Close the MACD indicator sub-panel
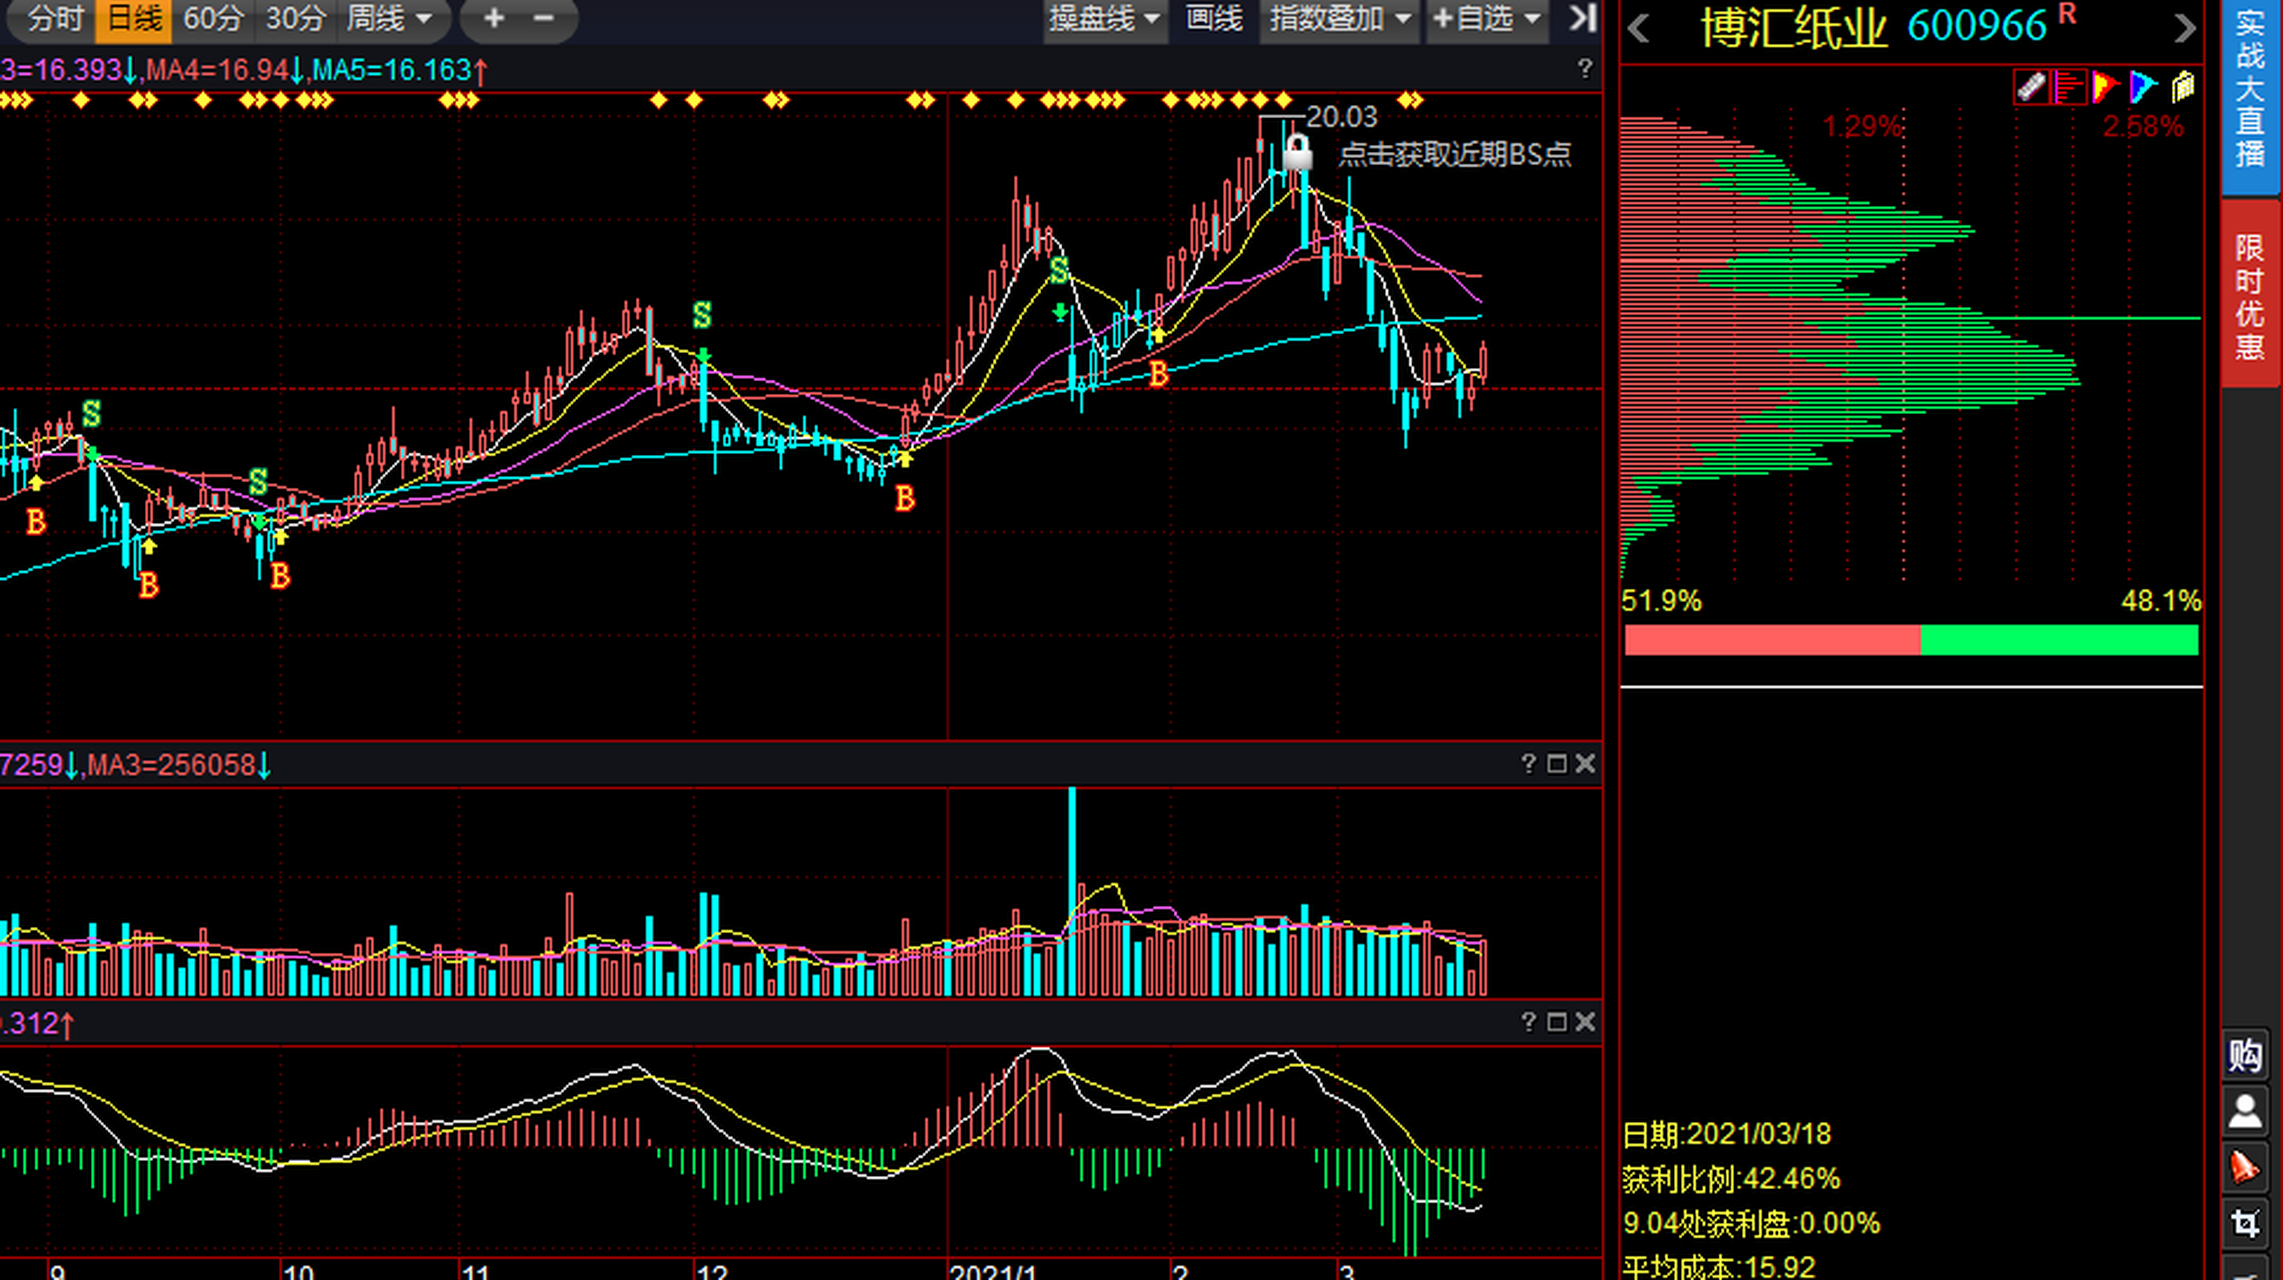The width and height of the screenshot is (2283, 1280). point(1585,1022)
